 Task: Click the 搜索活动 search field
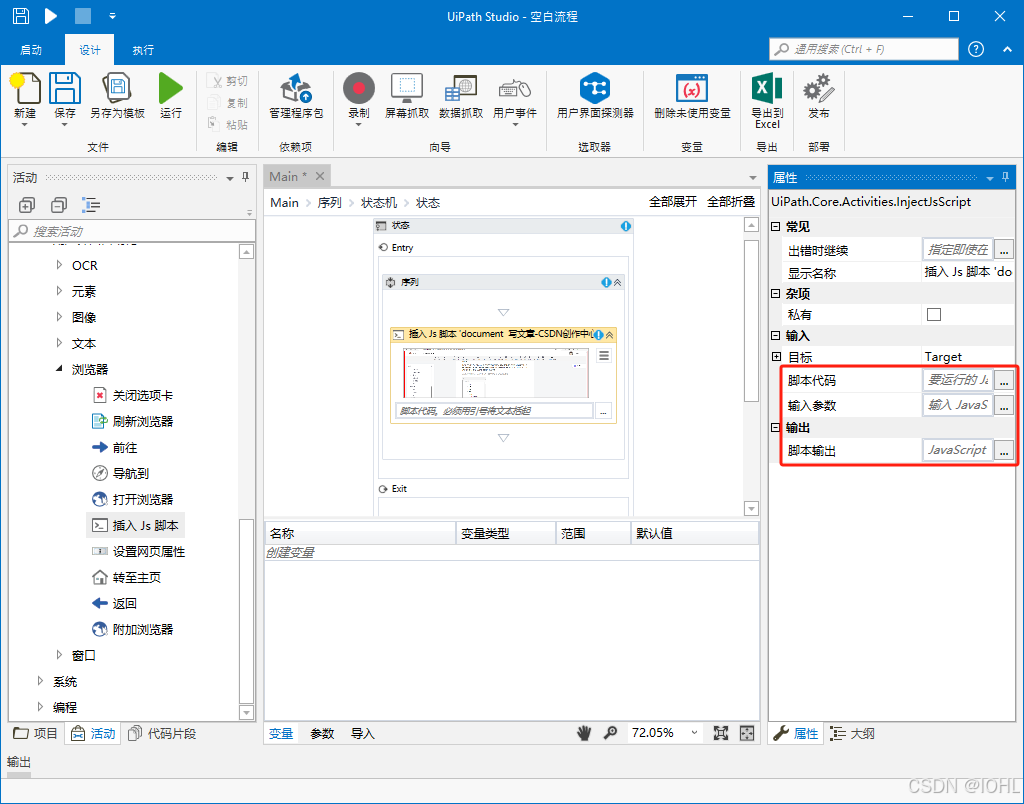click(132, 231)
